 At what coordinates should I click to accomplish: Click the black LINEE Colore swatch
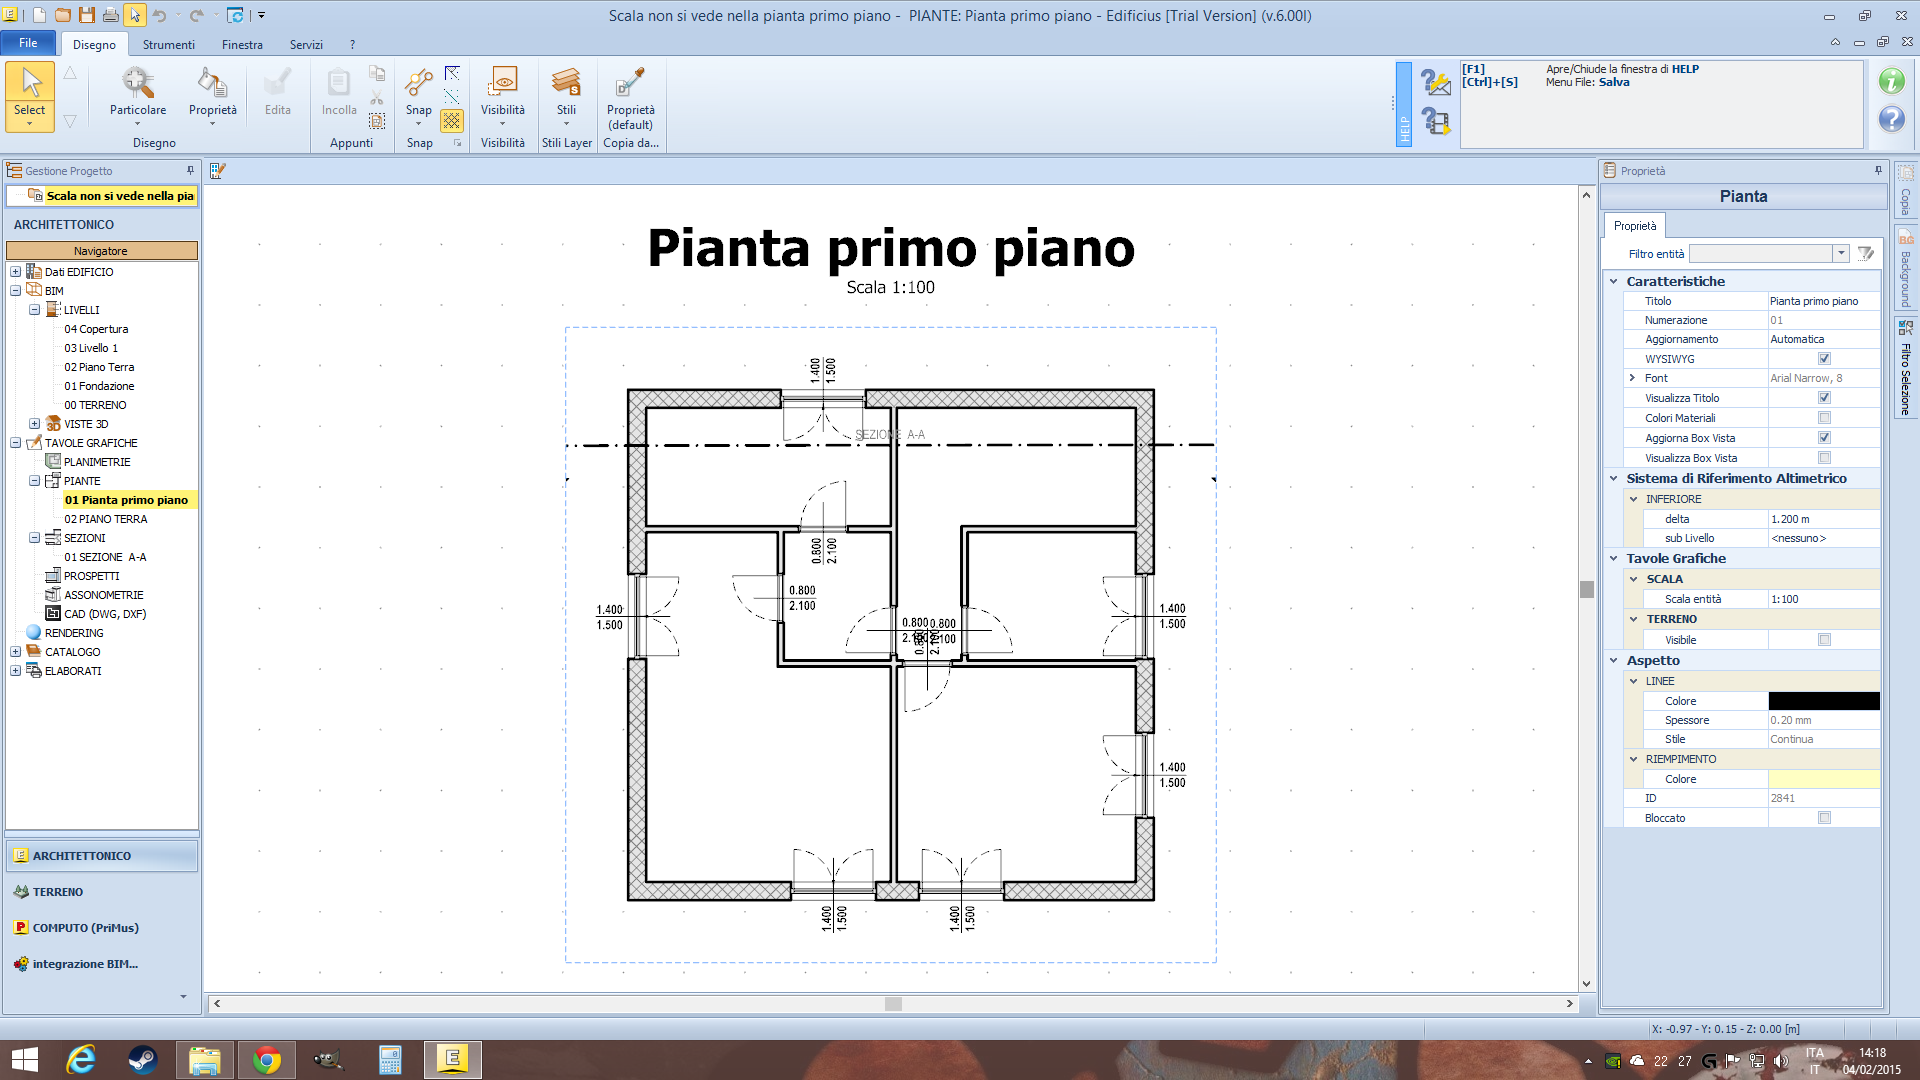(1823, 701)
